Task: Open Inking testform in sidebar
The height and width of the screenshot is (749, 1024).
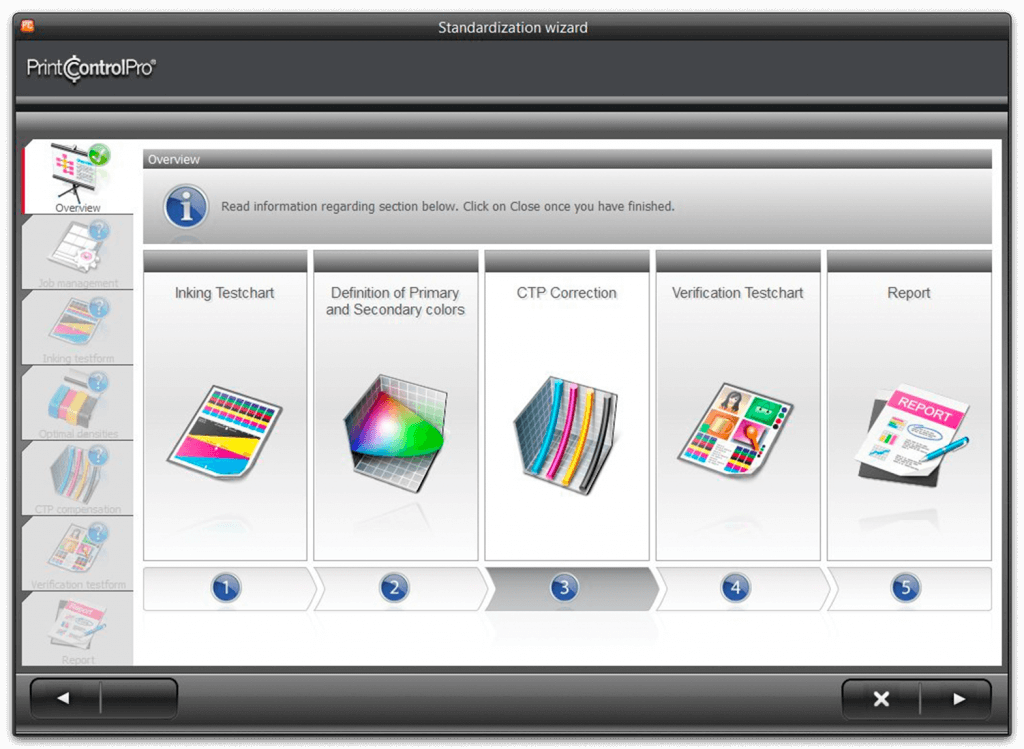Action: (x=78, y=326)
